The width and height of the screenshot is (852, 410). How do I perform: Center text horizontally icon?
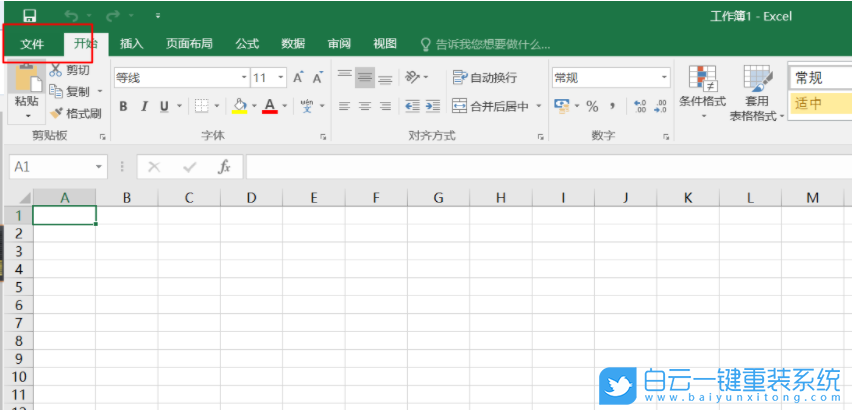coord(365,106)
